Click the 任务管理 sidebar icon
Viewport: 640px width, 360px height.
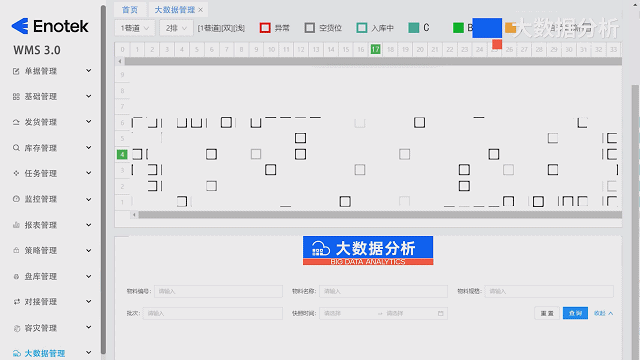[16, 173]
